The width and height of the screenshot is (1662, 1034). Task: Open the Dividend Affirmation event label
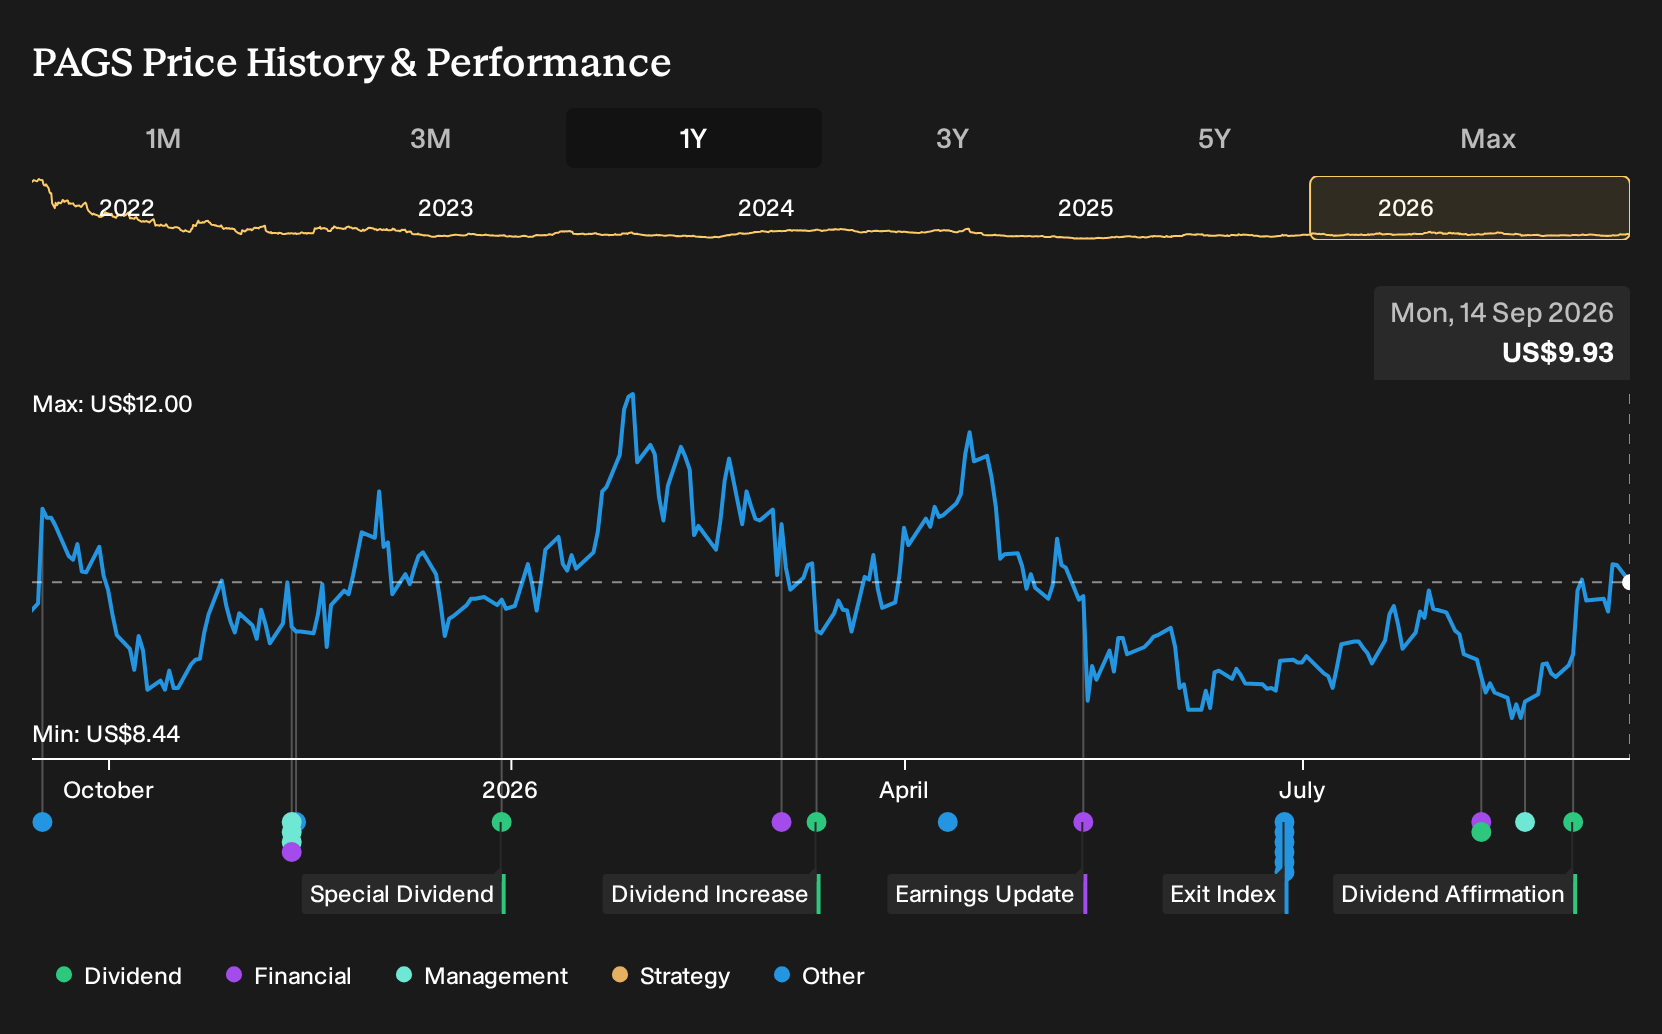pyautogui.click(x=1454, y=894)
